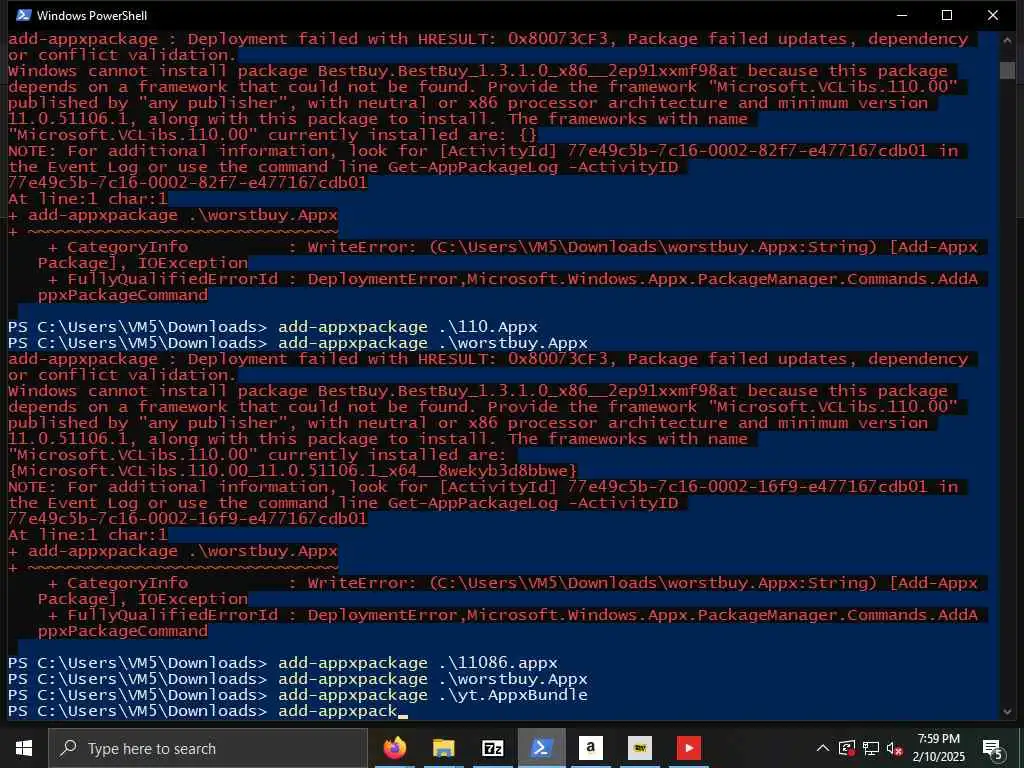Click the muted volume tray icon
Viewport: 1024px width, 768px height.
click(x=894, y=749)
